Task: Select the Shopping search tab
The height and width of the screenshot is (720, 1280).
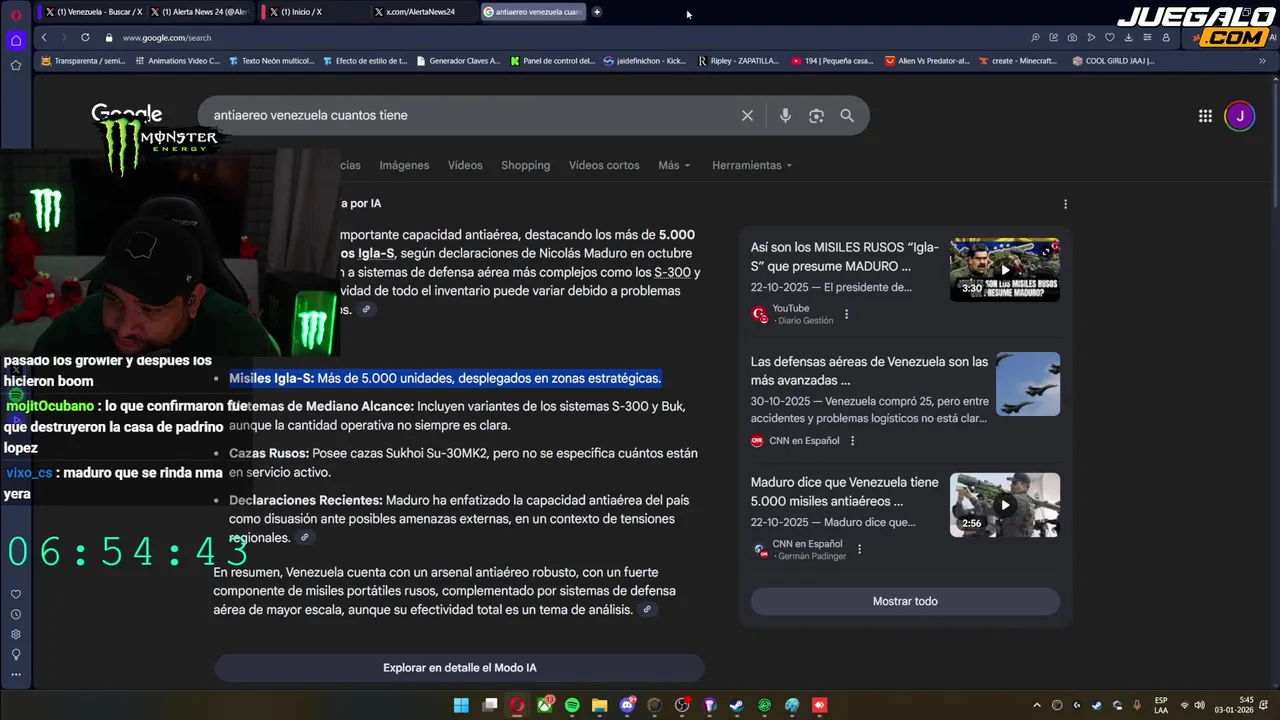Action: coord(526,165)
